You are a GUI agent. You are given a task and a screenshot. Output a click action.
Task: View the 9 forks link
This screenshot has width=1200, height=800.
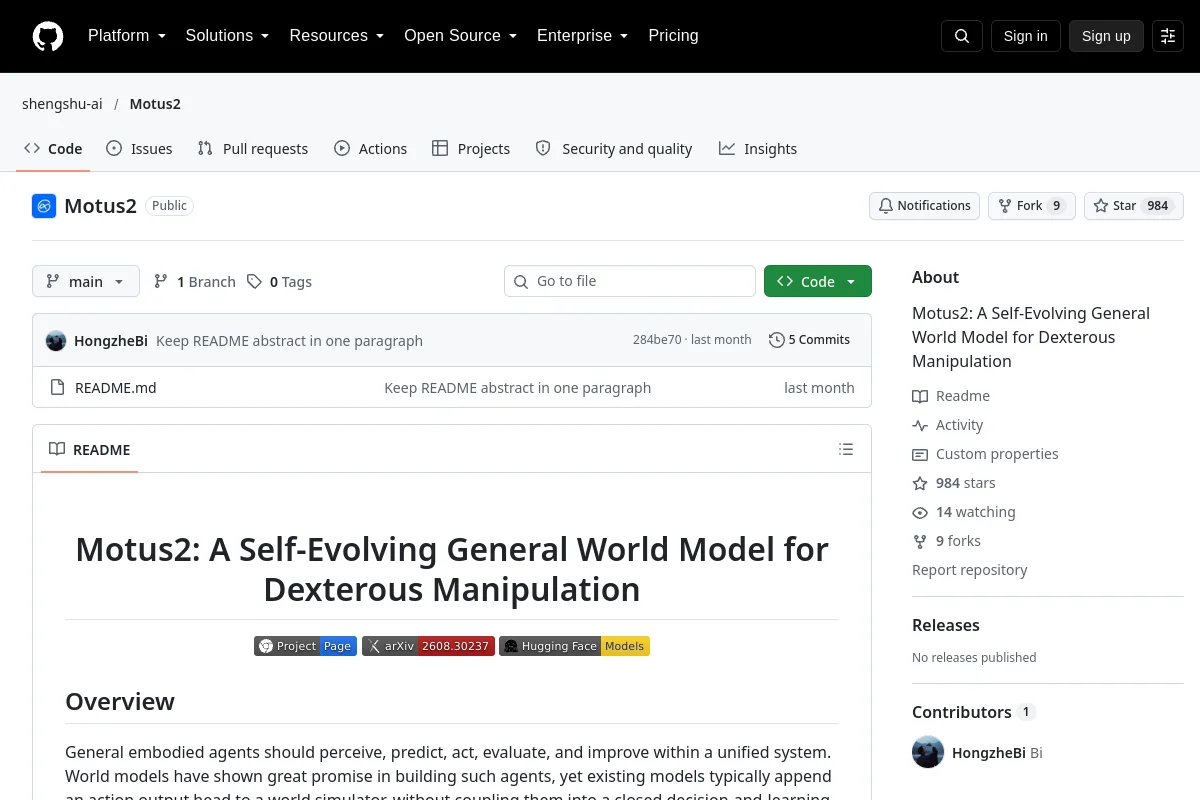pyautogui.click(x=946, y=541)
